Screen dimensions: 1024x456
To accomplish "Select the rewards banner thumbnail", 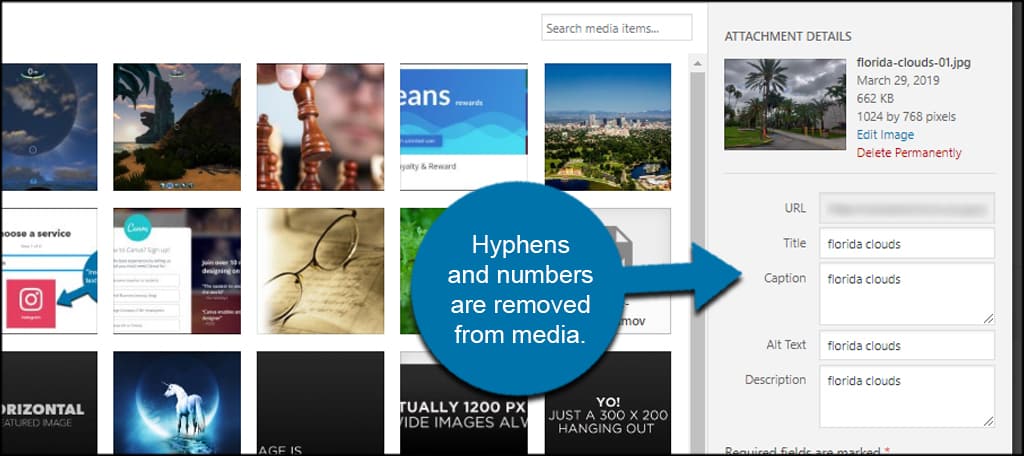I will point(464,127).
